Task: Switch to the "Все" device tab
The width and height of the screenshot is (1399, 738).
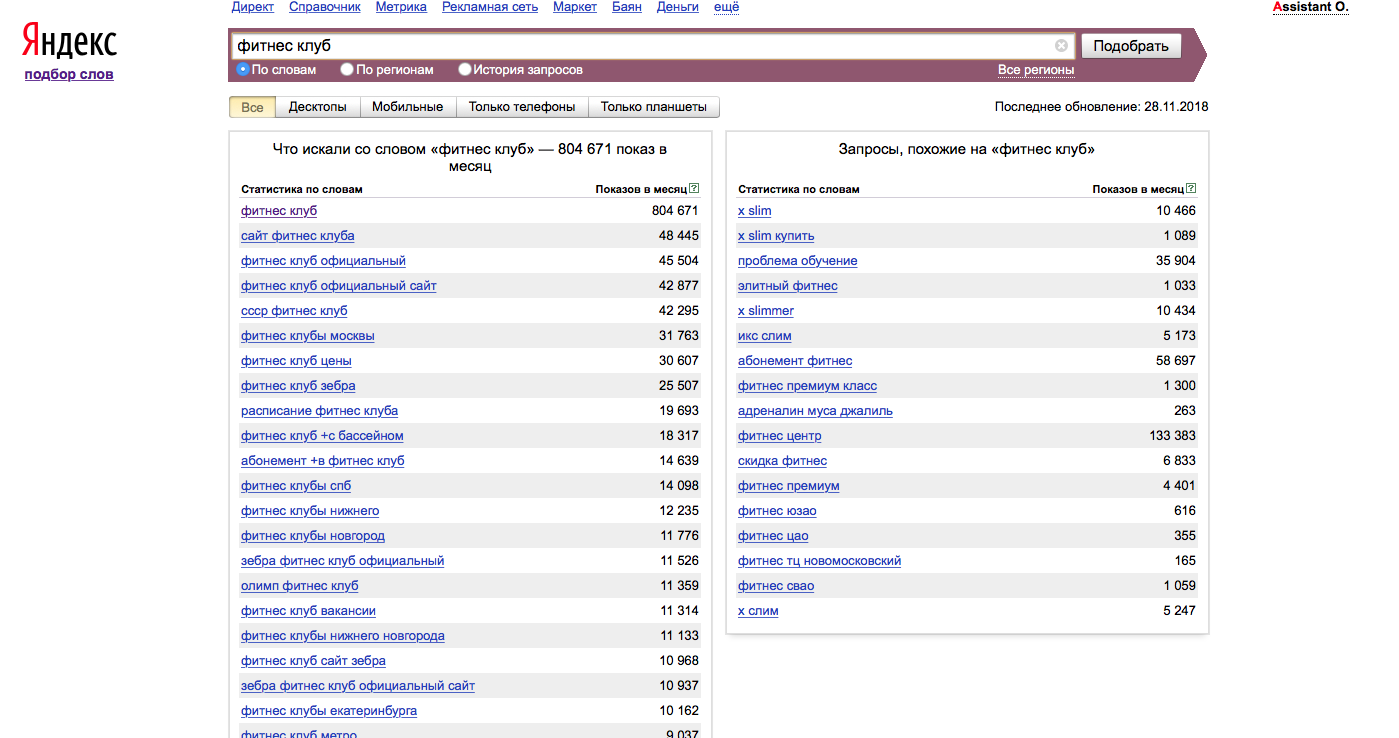Action: [252, 107]
